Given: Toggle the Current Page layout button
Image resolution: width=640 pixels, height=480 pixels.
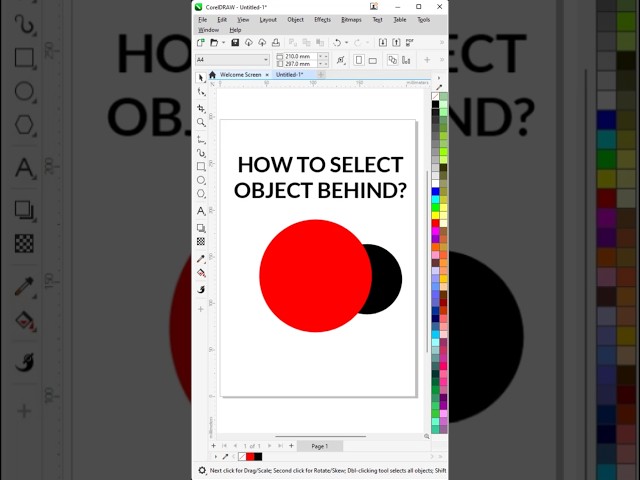Looking at the screenshot, I should 406,60.
